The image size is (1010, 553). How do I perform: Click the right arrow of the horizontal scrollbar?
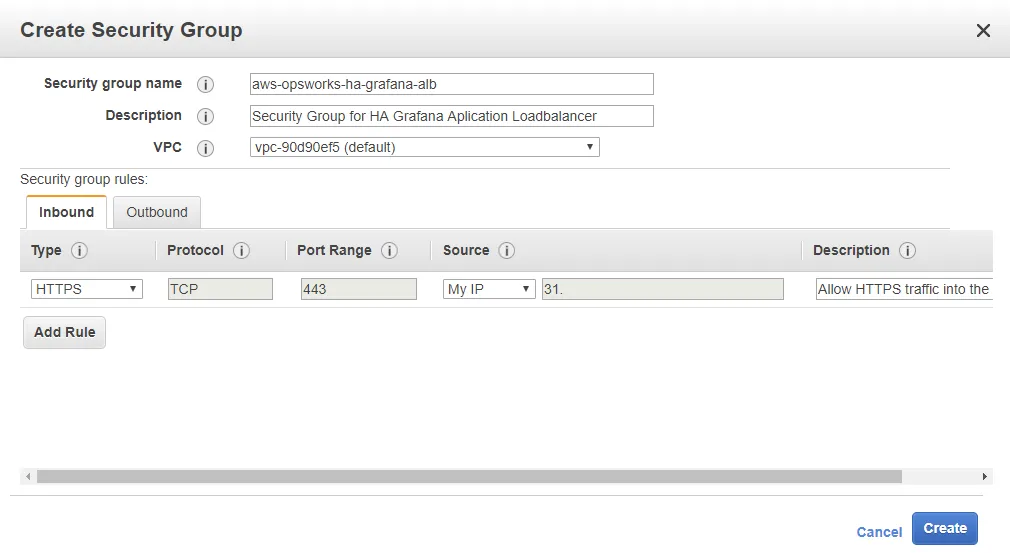pos(985,477)
